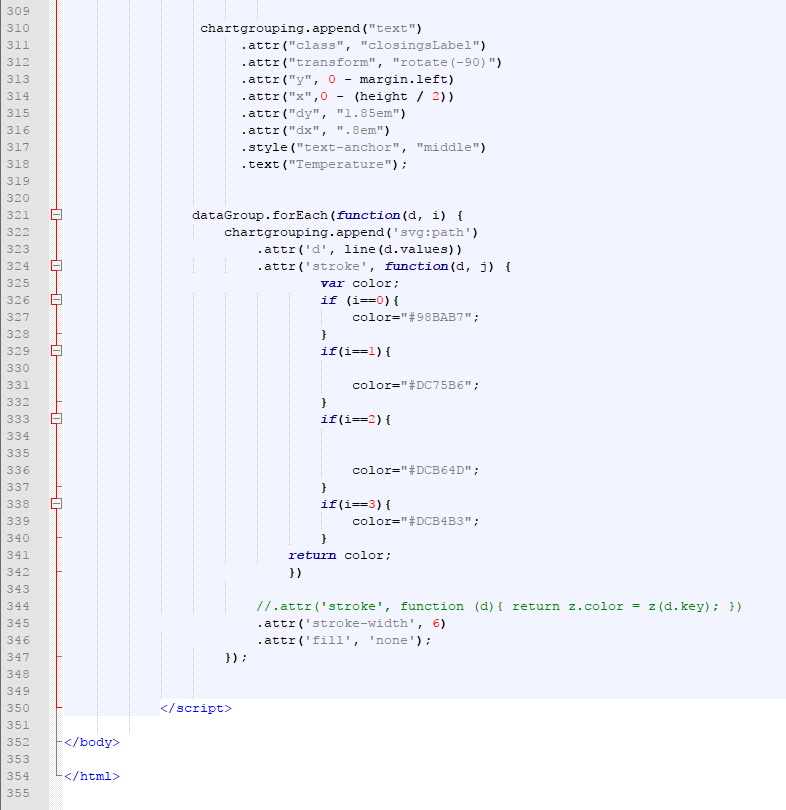Click the var color declaration
Screen dimensions: 786x810
[x=359, y=284]
